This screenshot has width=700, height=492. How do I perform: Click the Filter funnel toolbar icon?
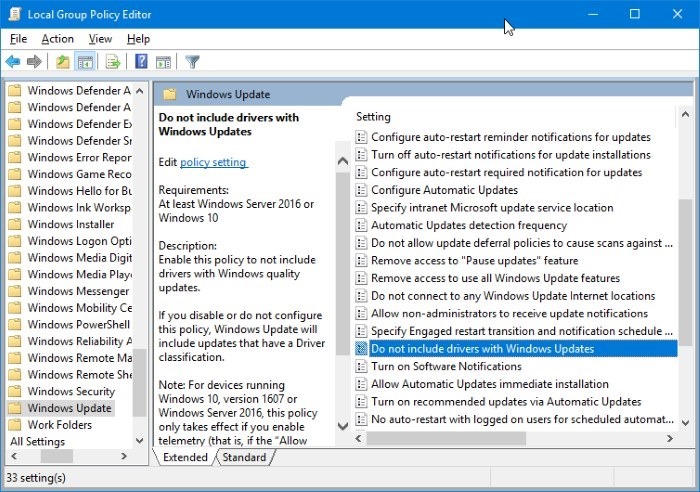click(192, 62)
